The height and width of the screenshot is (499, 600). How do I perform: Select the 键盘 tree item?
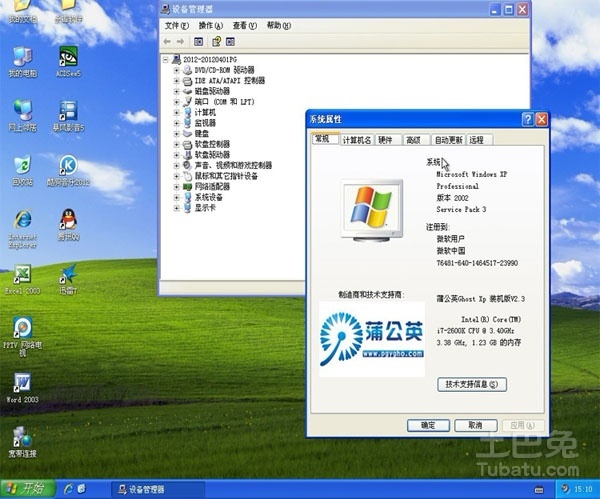pos(202,134)
